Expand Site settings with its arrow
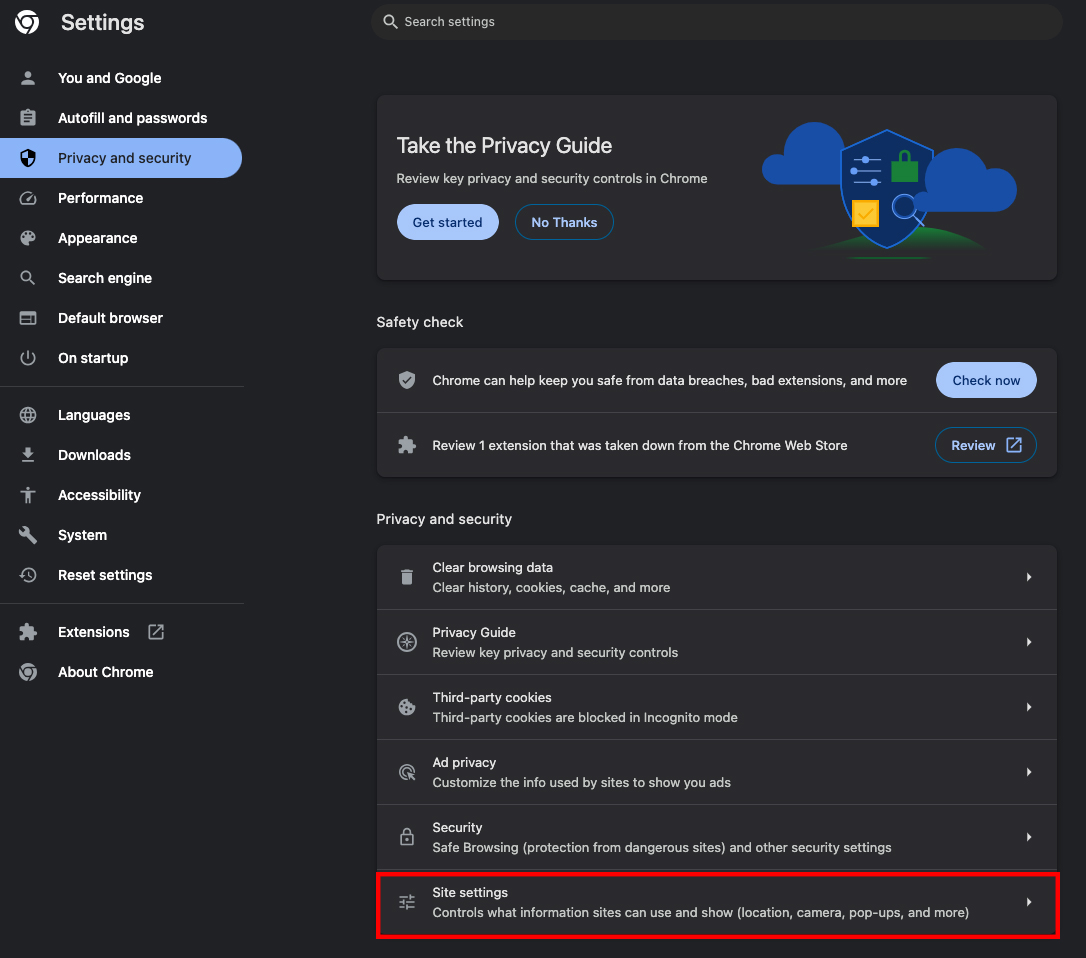This screenshot has width=1086, height=958. click(1029, 902)
